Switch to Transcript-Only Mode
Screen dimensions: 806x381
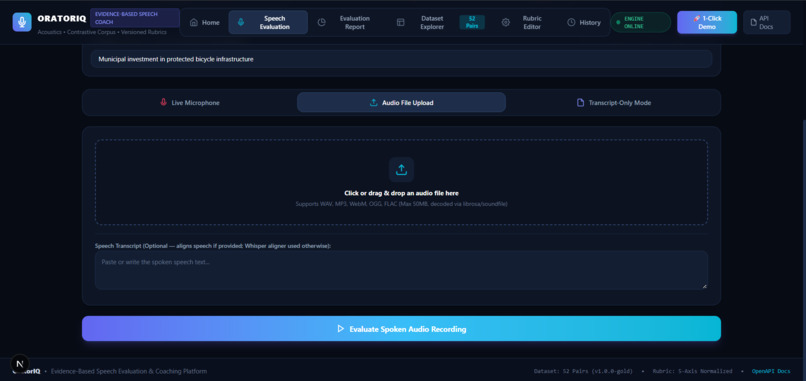(x=613, y=103)
